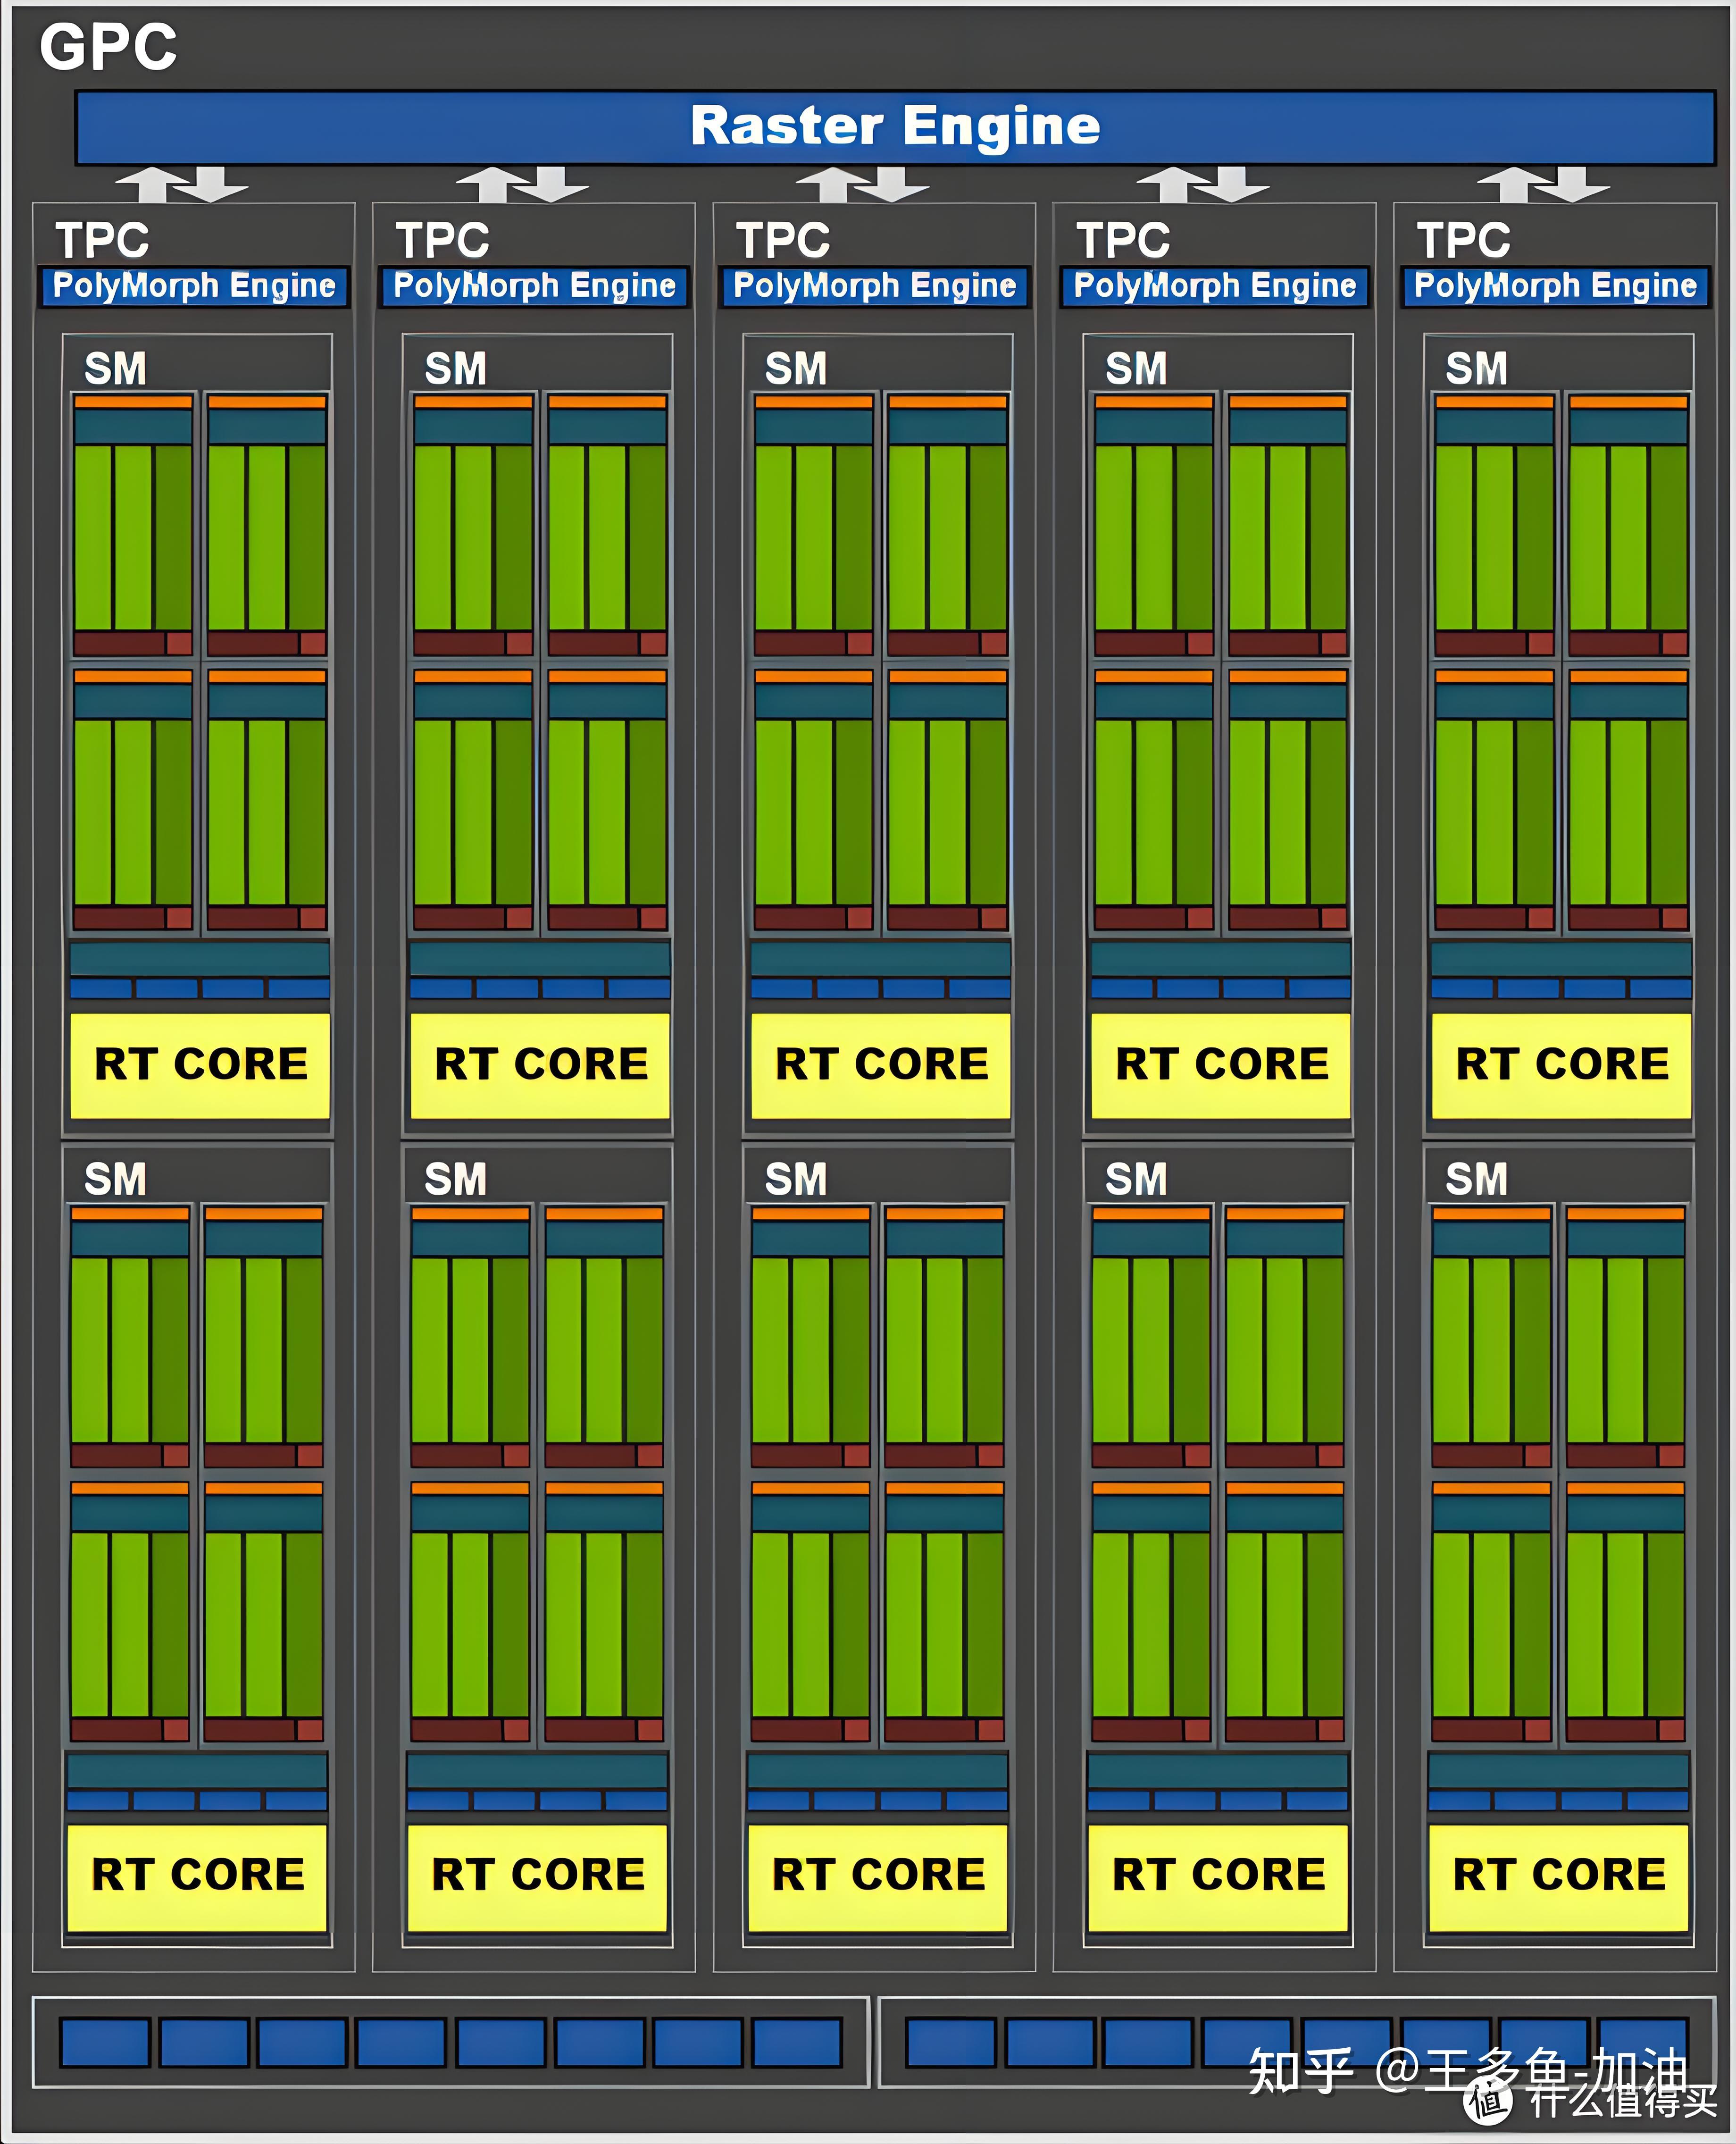1736x2144 pixels.
Task: Click the top RT CORE in first TPC
Action: [x=200, y=1065]
